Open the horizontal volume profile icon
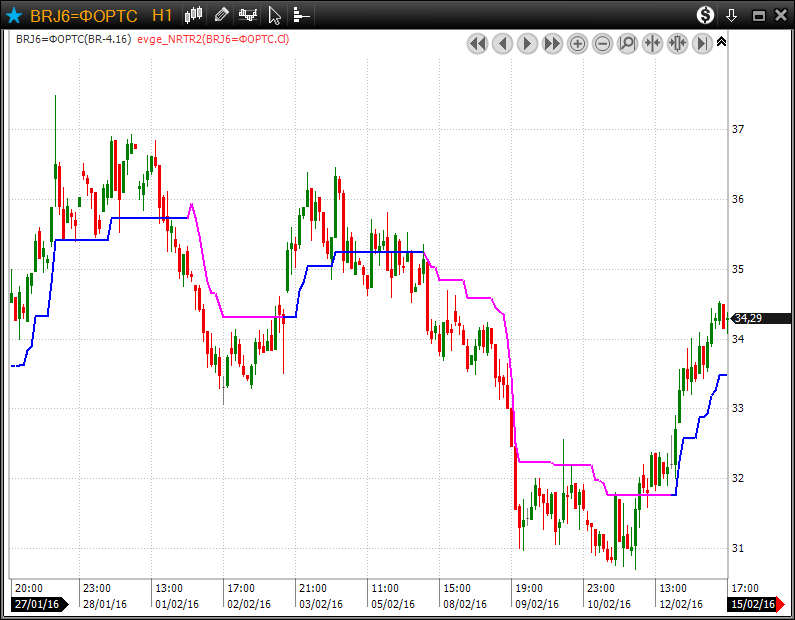 (x=301, y=15)
